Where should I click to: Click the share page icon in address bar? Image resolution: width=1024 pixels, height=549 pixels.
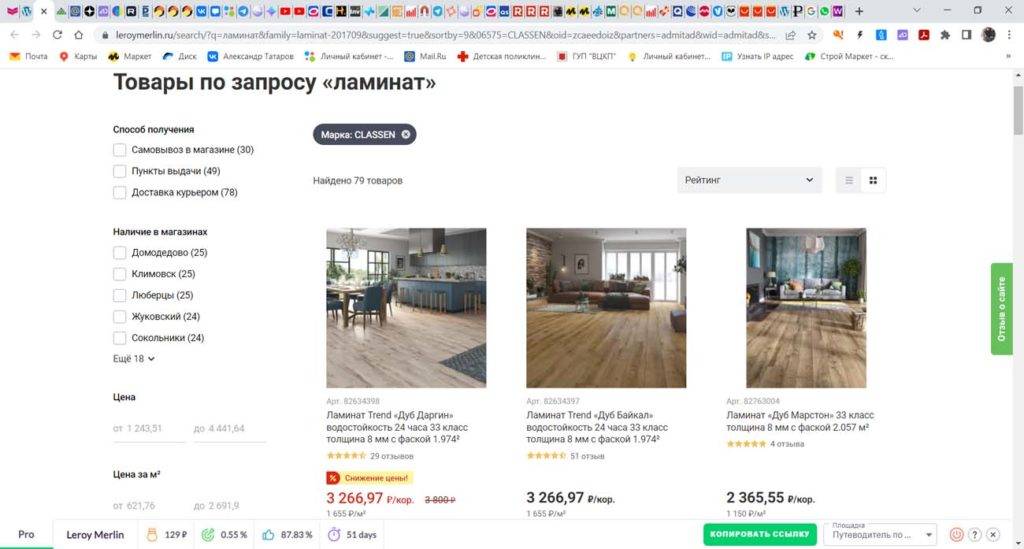790,34
